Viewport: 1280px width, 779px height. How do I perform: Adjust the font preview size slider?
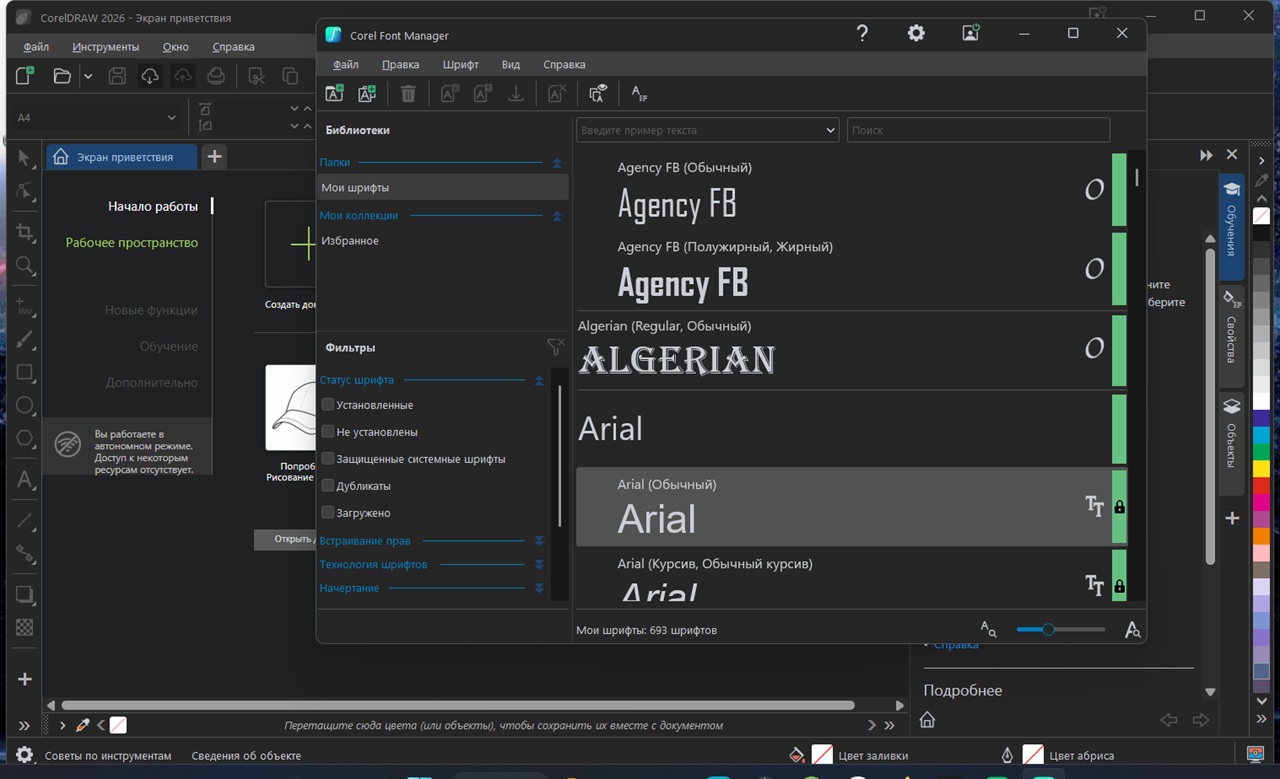[x=1048, y=629]
